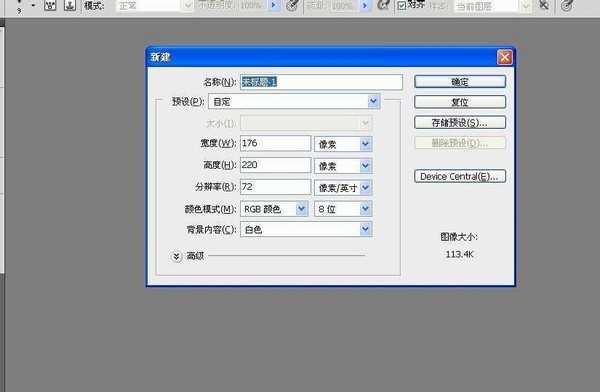The width and height of the screenshot is (600, 392).
Task: Enable the airbrush mode icon
Action: click(383, 5)
